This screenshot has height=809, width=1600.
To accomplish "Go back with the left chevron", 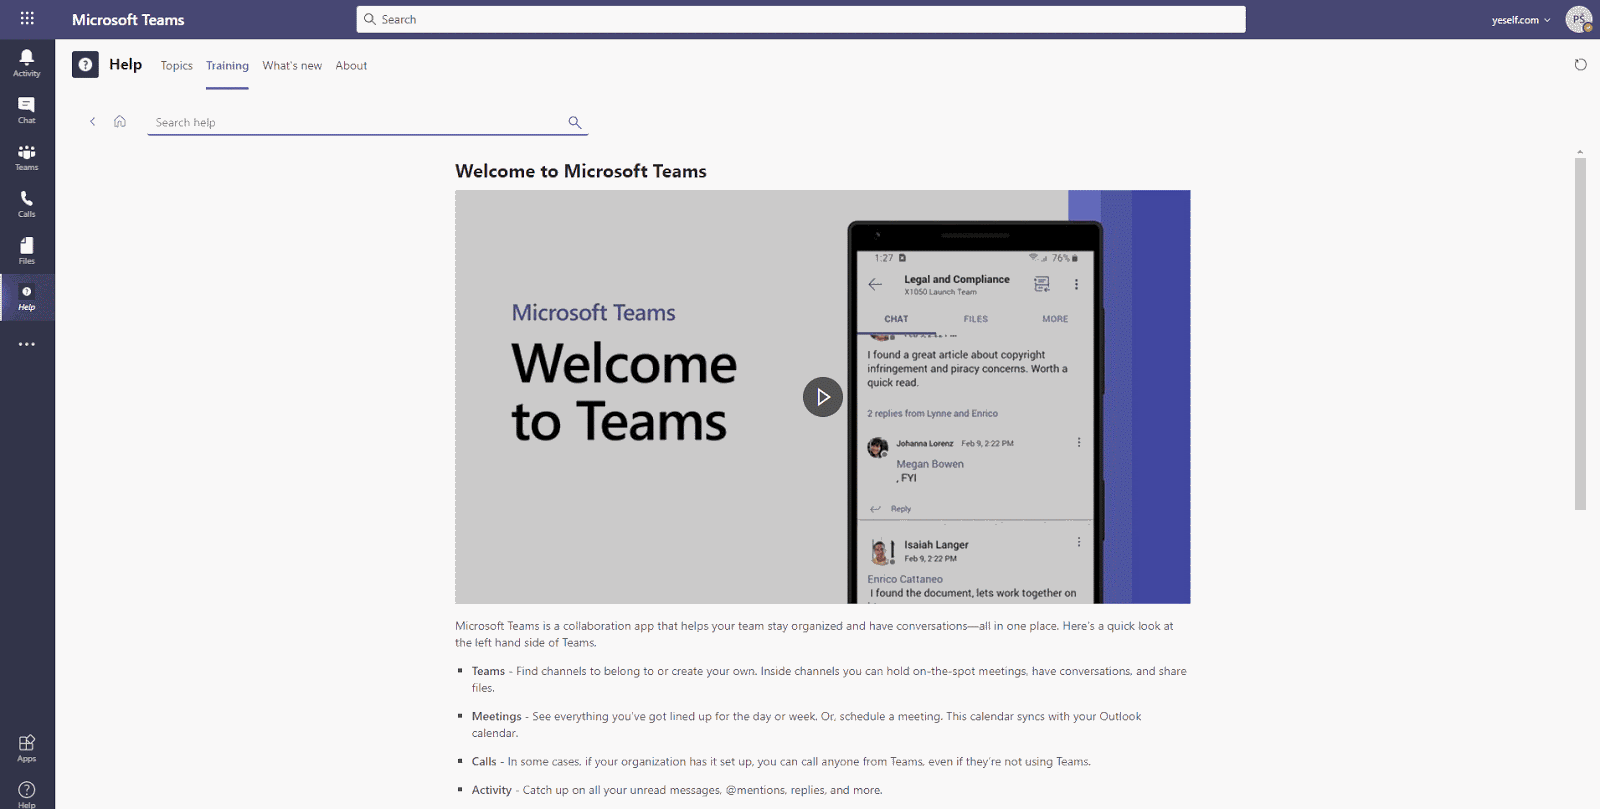I will pyautogui.click(x=93, y=122).
